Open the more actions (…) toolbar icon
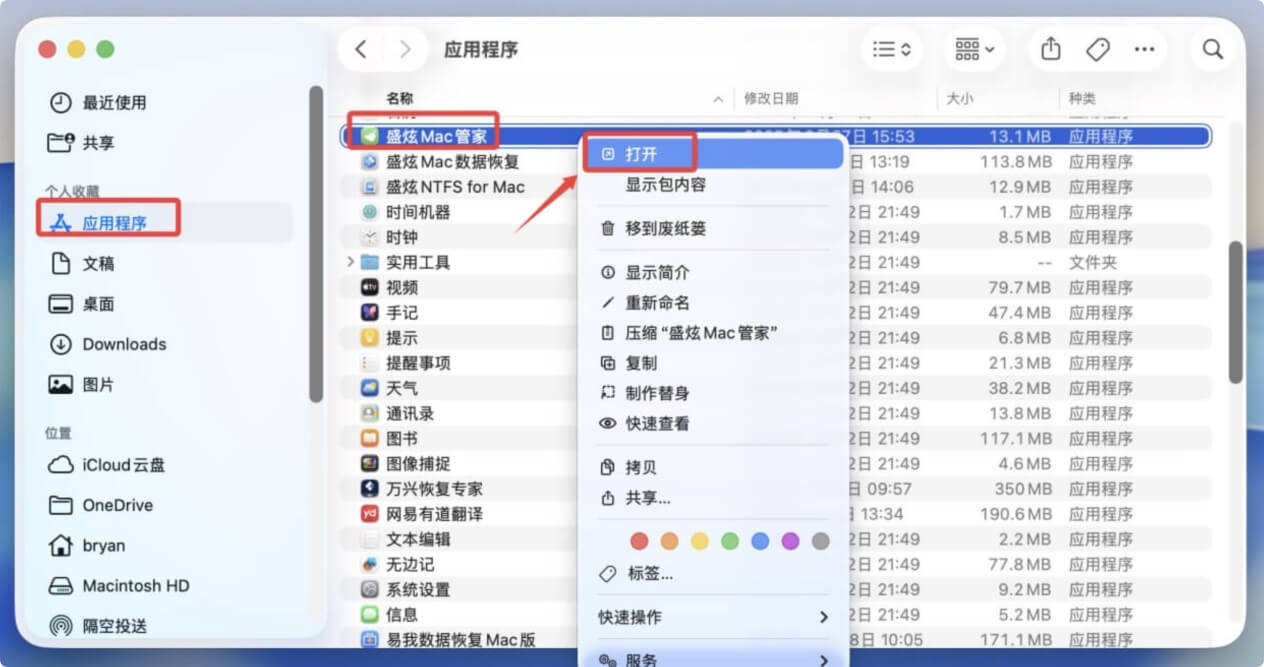 (1146, 48)
